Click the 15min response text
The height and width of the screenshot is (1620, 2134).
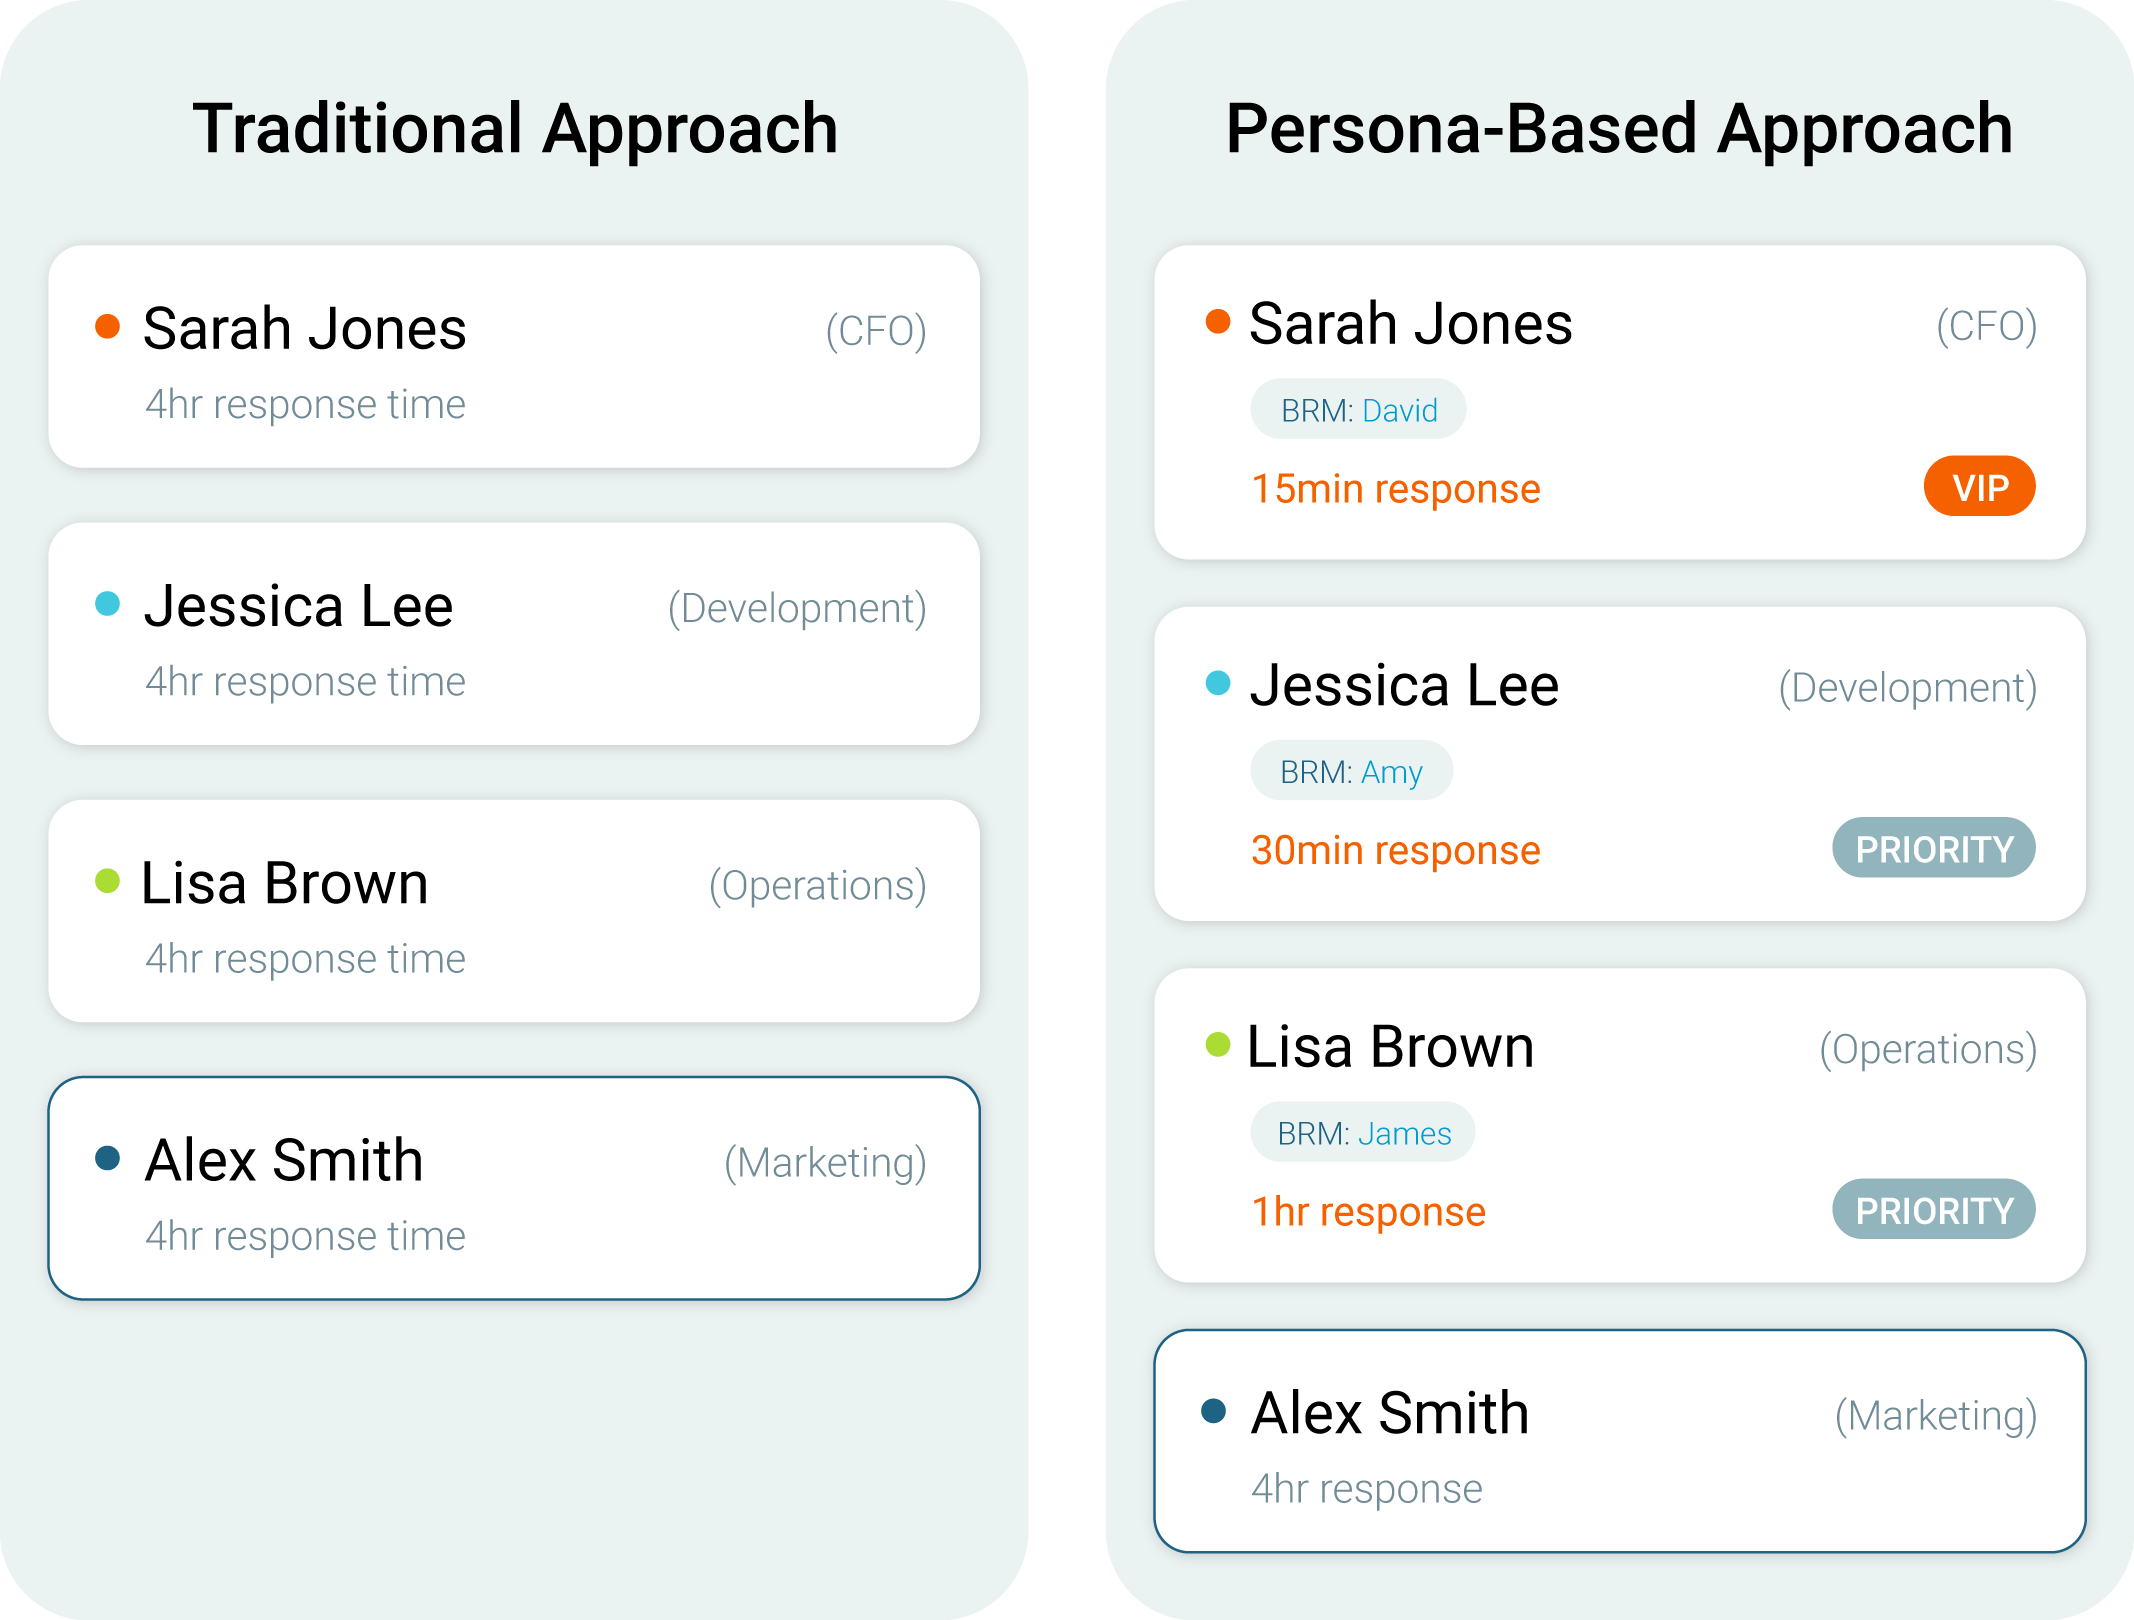(x=1395, y=489)
